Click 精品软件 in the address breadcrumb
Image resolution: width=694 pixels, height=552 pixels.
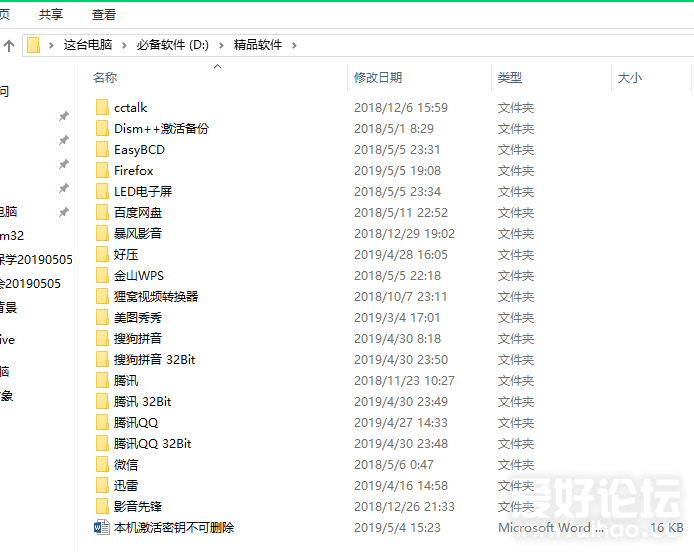coord(258,45)
